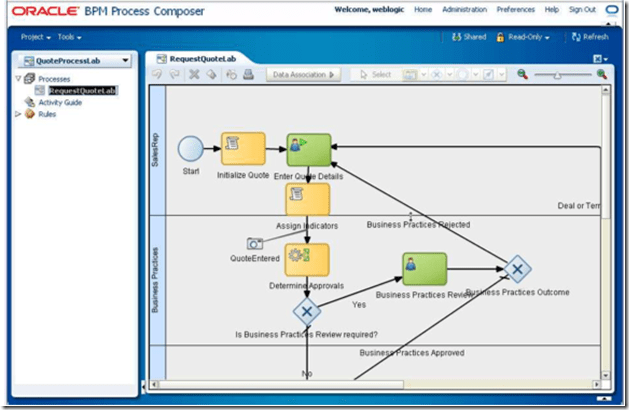Click the panel collapse arrow beside canvas

(x=144, y=387)
